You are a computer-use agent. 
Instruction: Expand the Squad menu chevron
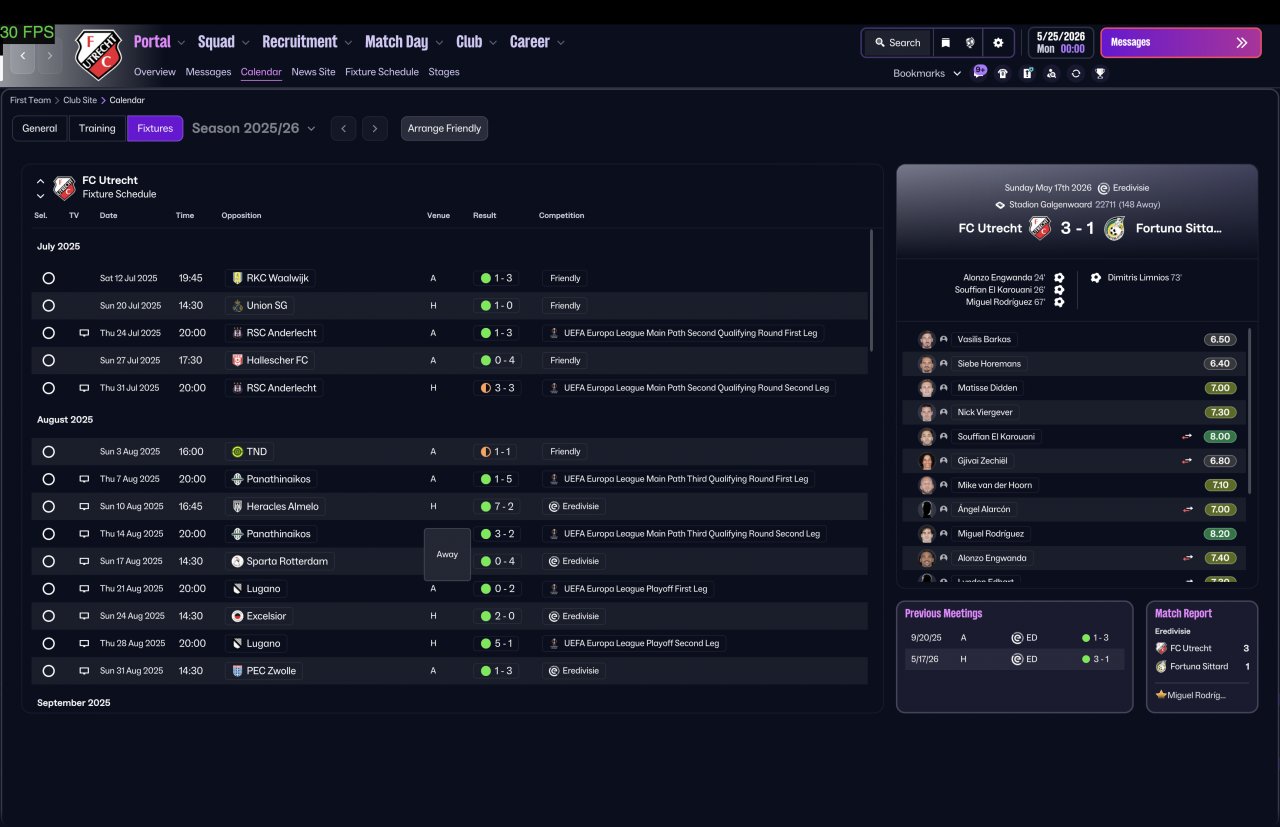(245, 43)
